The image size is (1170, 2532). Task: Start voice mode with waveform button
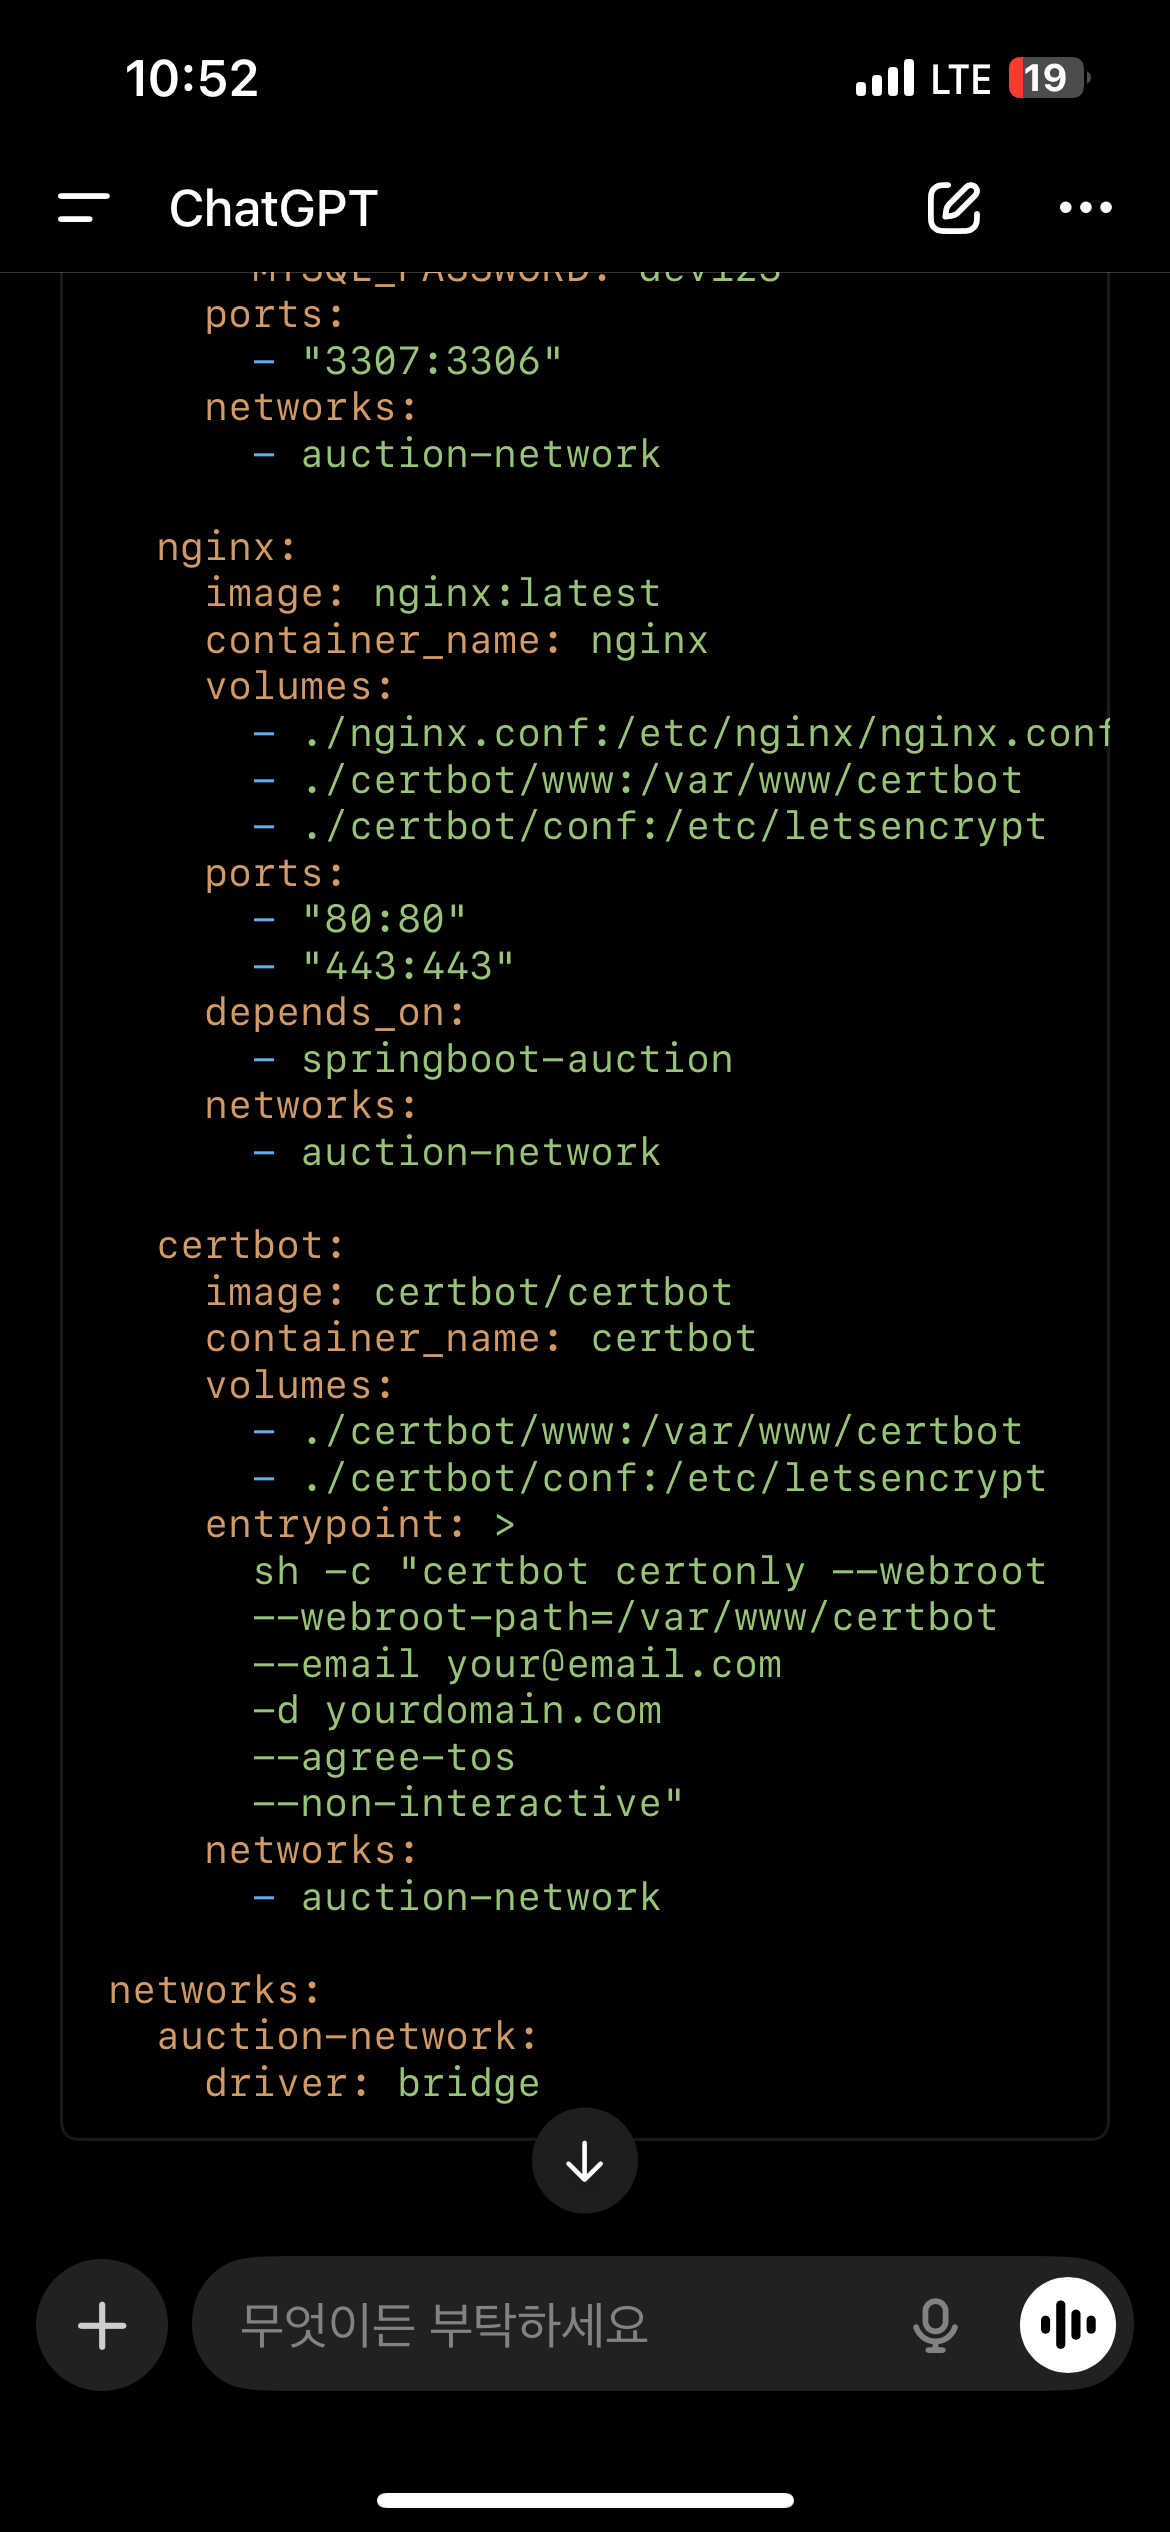pyautogui.click(x=1067, y=2324)
